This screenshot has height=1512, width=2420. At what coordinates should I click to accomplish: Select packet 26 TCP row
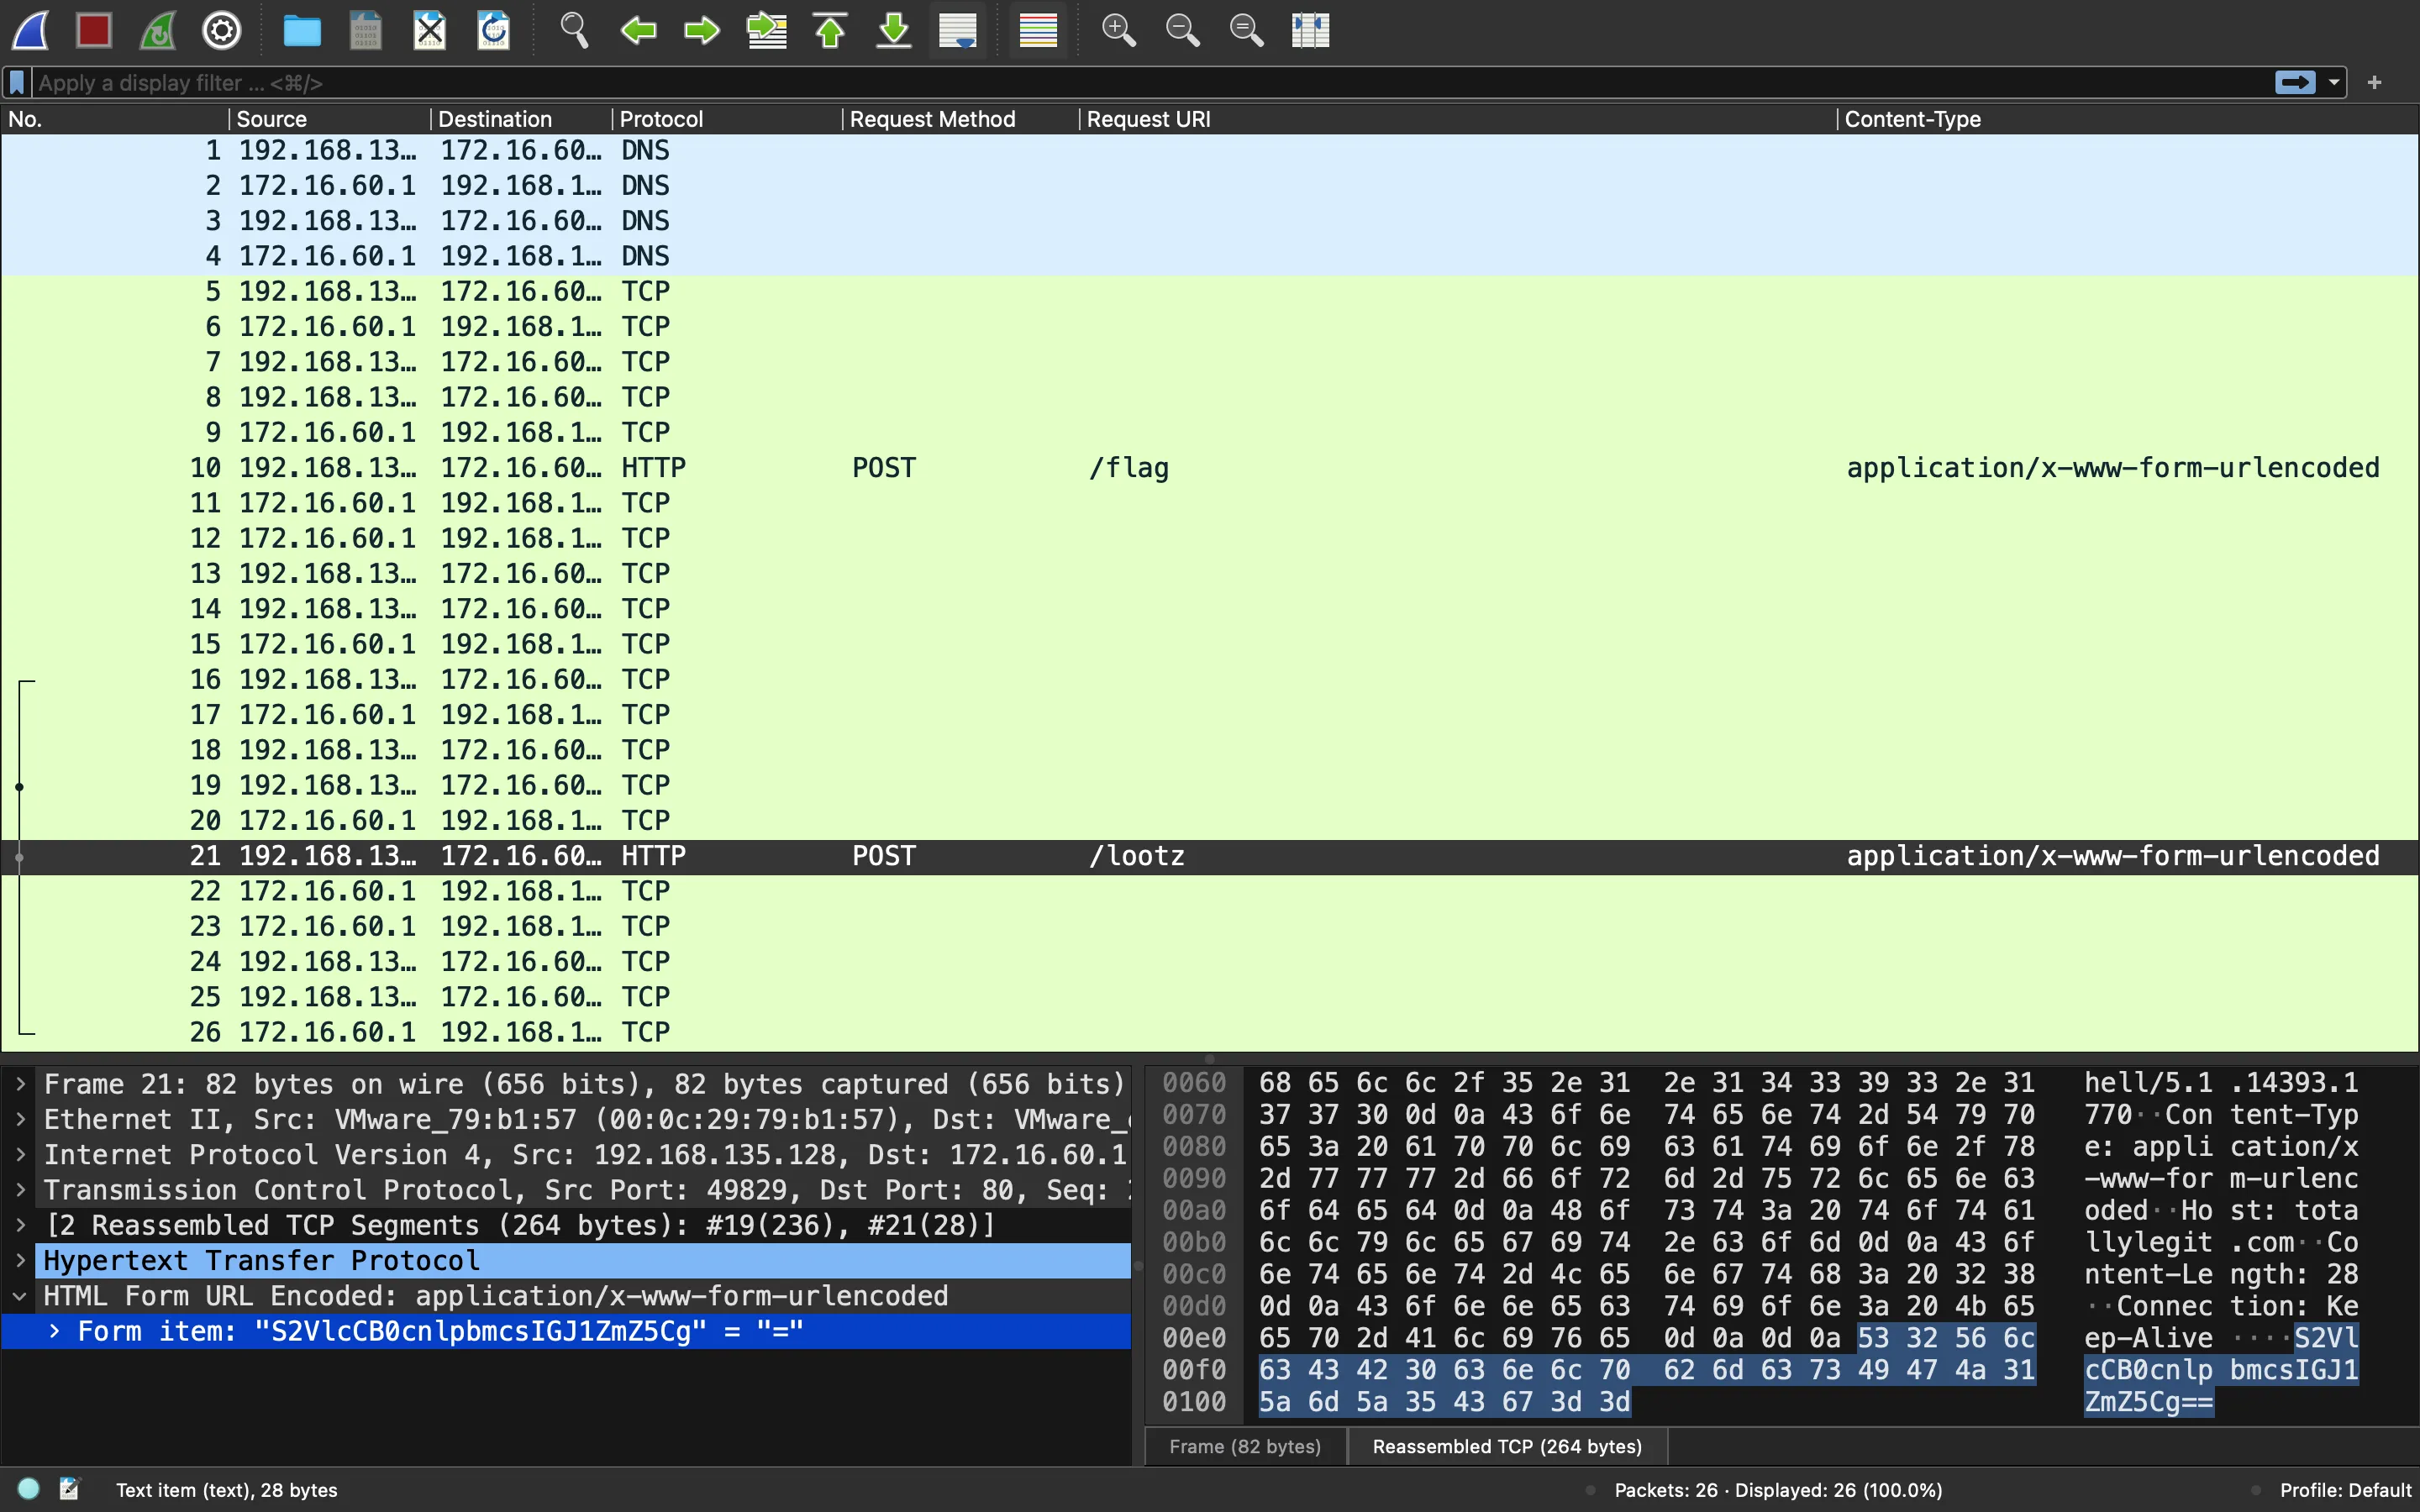(x=1210, y=1032)
